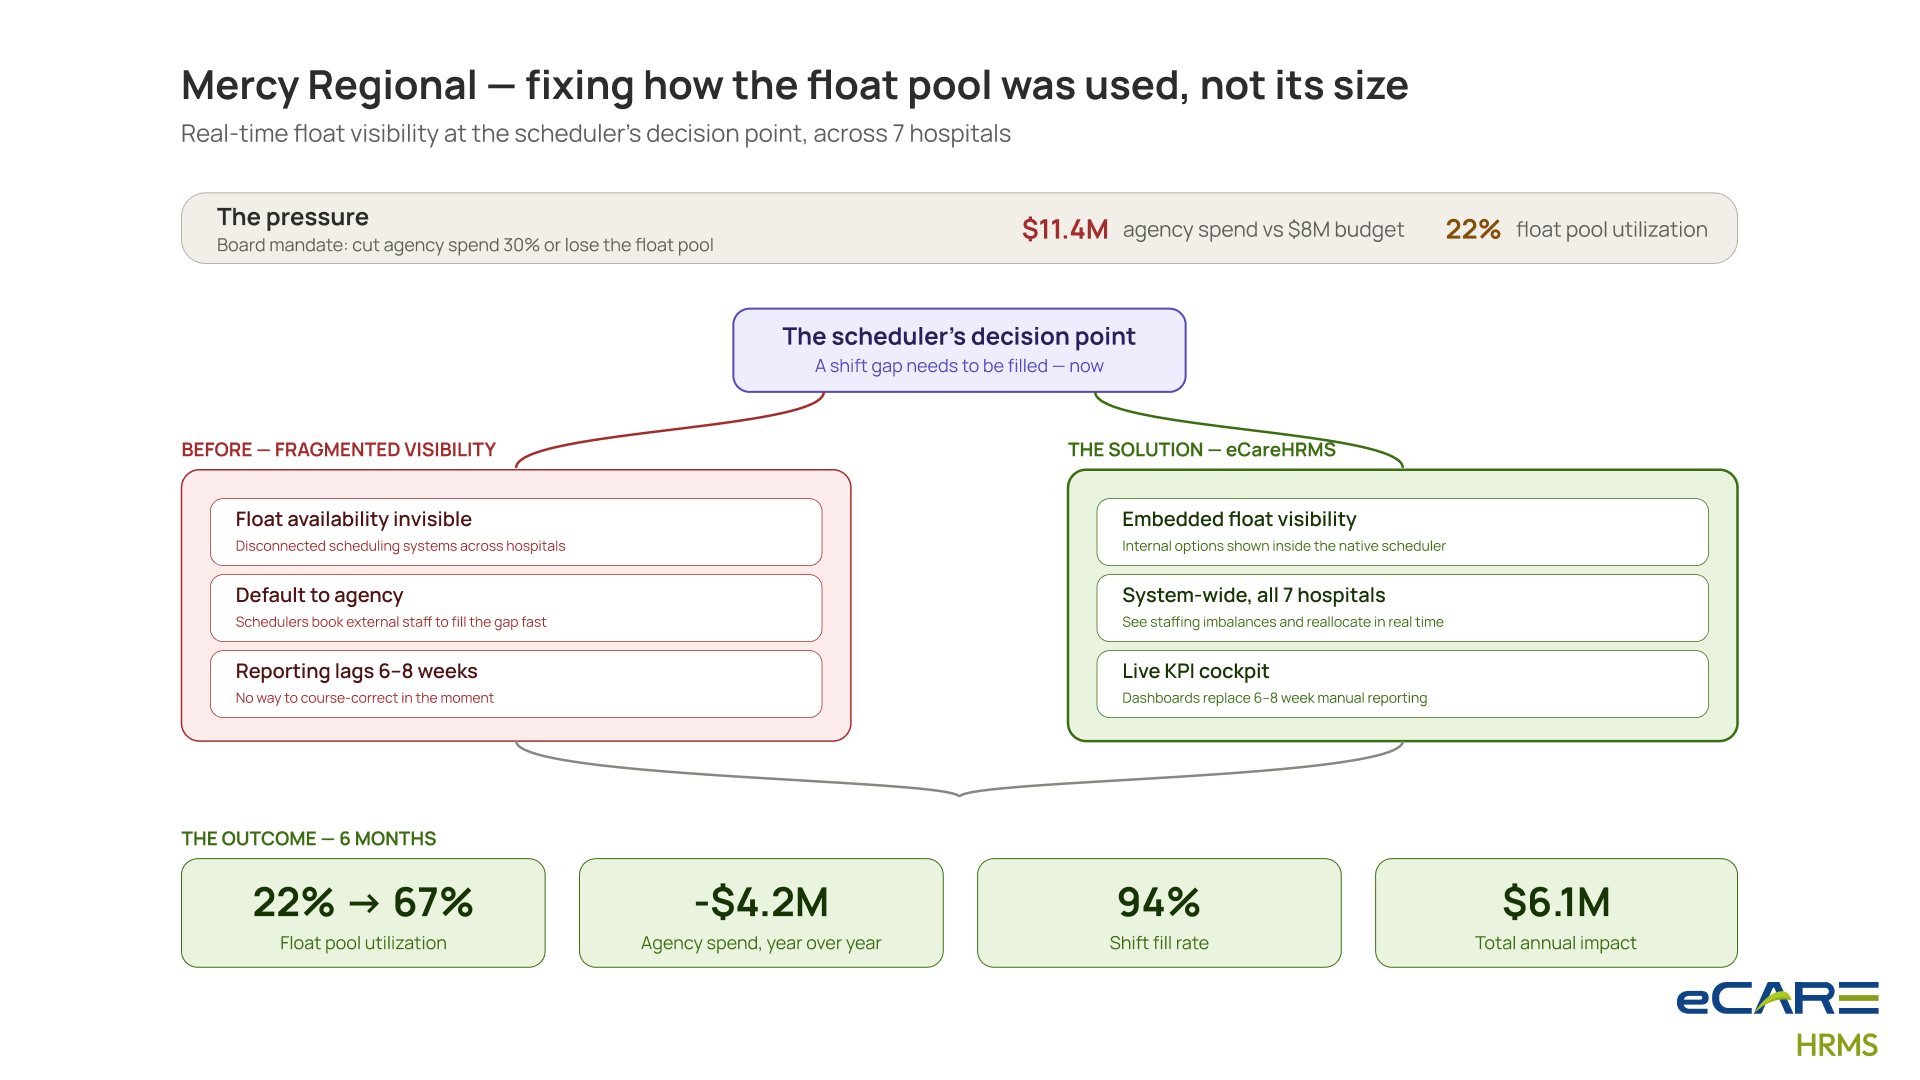Select 'System-wide, all 7 hospitals' card title
The image size is (1920, 1080).
[x=1253, y=595]
